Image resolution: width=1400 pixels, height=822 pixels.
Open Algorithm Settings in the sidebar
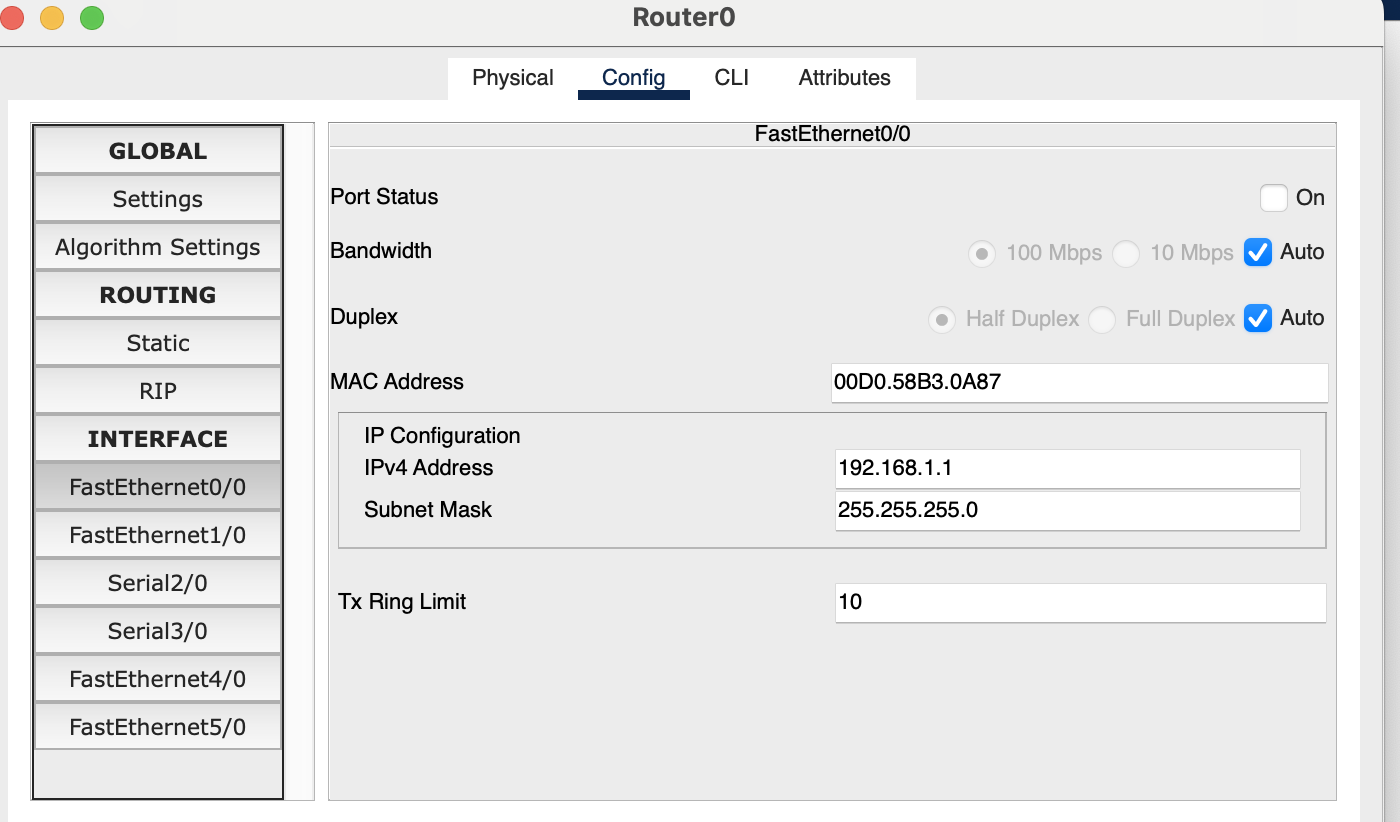point(158,247)
